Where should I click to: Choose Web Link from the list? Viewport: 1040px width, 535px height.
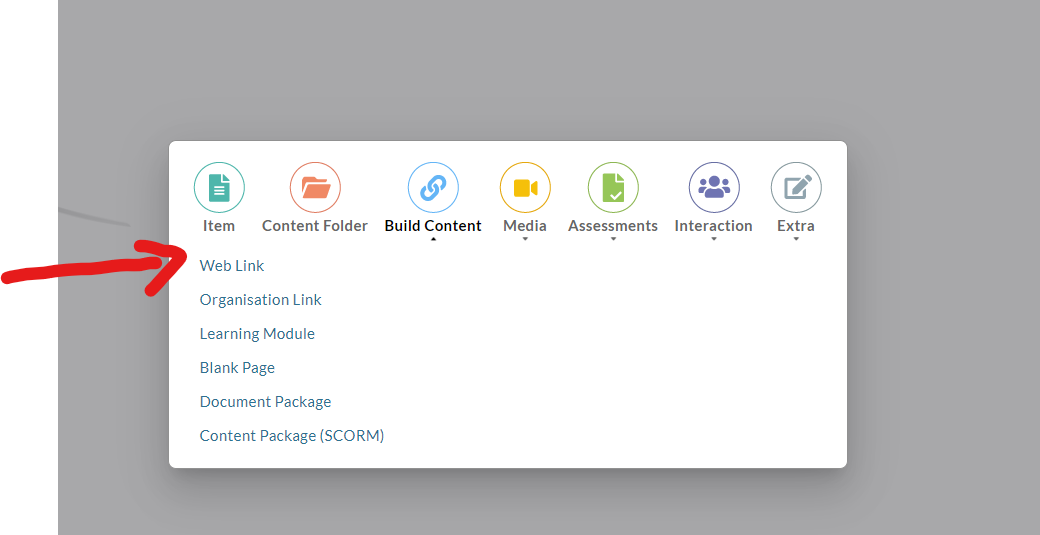click(231, 266)
